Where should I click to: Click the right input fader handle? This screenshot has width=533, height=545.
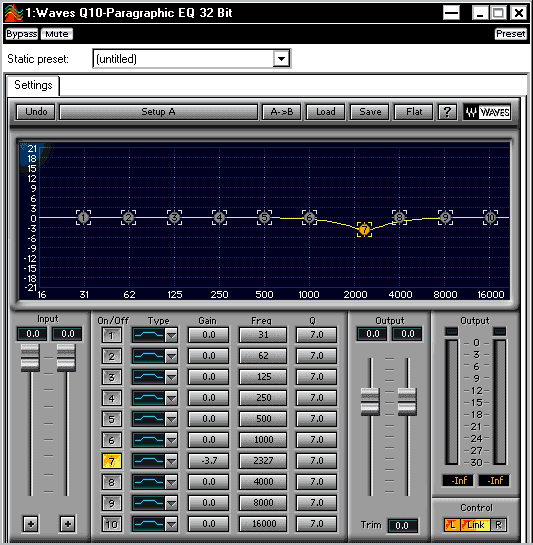[x=66, y=358]
